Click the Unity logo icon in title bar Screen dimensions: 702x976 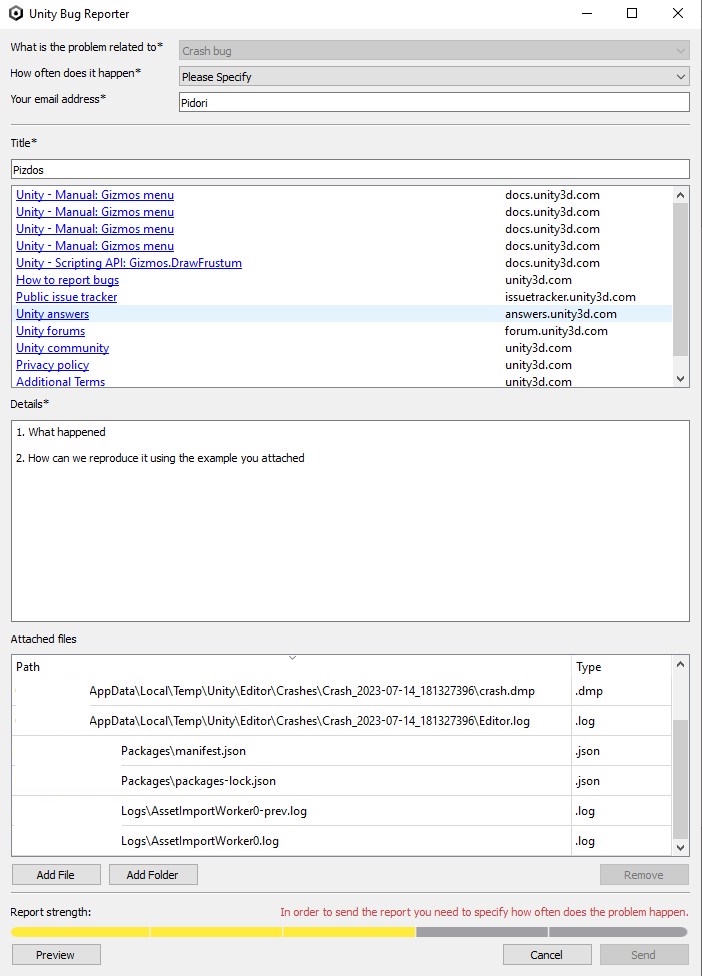coord(16,13)
